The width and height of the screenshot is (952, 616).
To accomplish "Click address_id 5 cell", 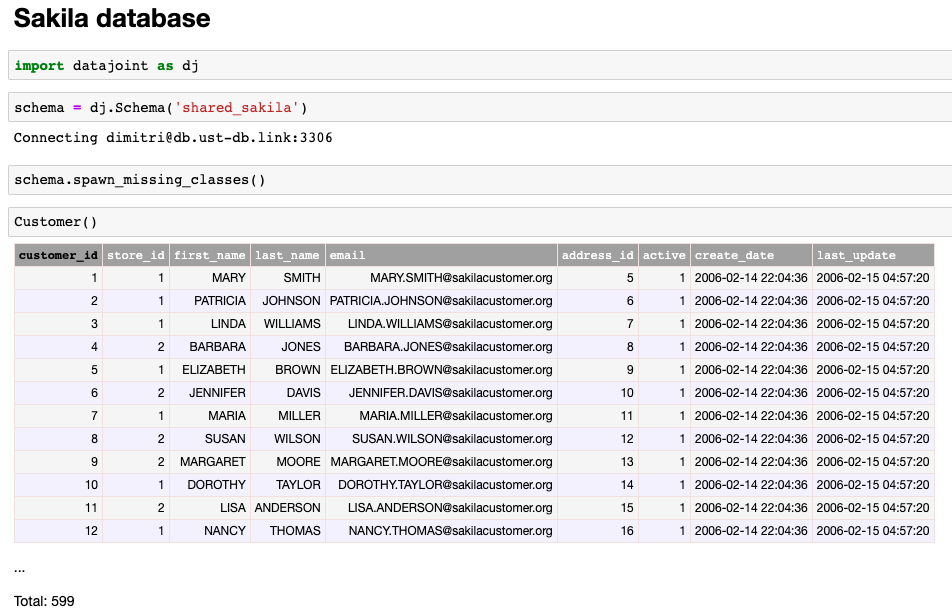I will [x=597, y=278].
